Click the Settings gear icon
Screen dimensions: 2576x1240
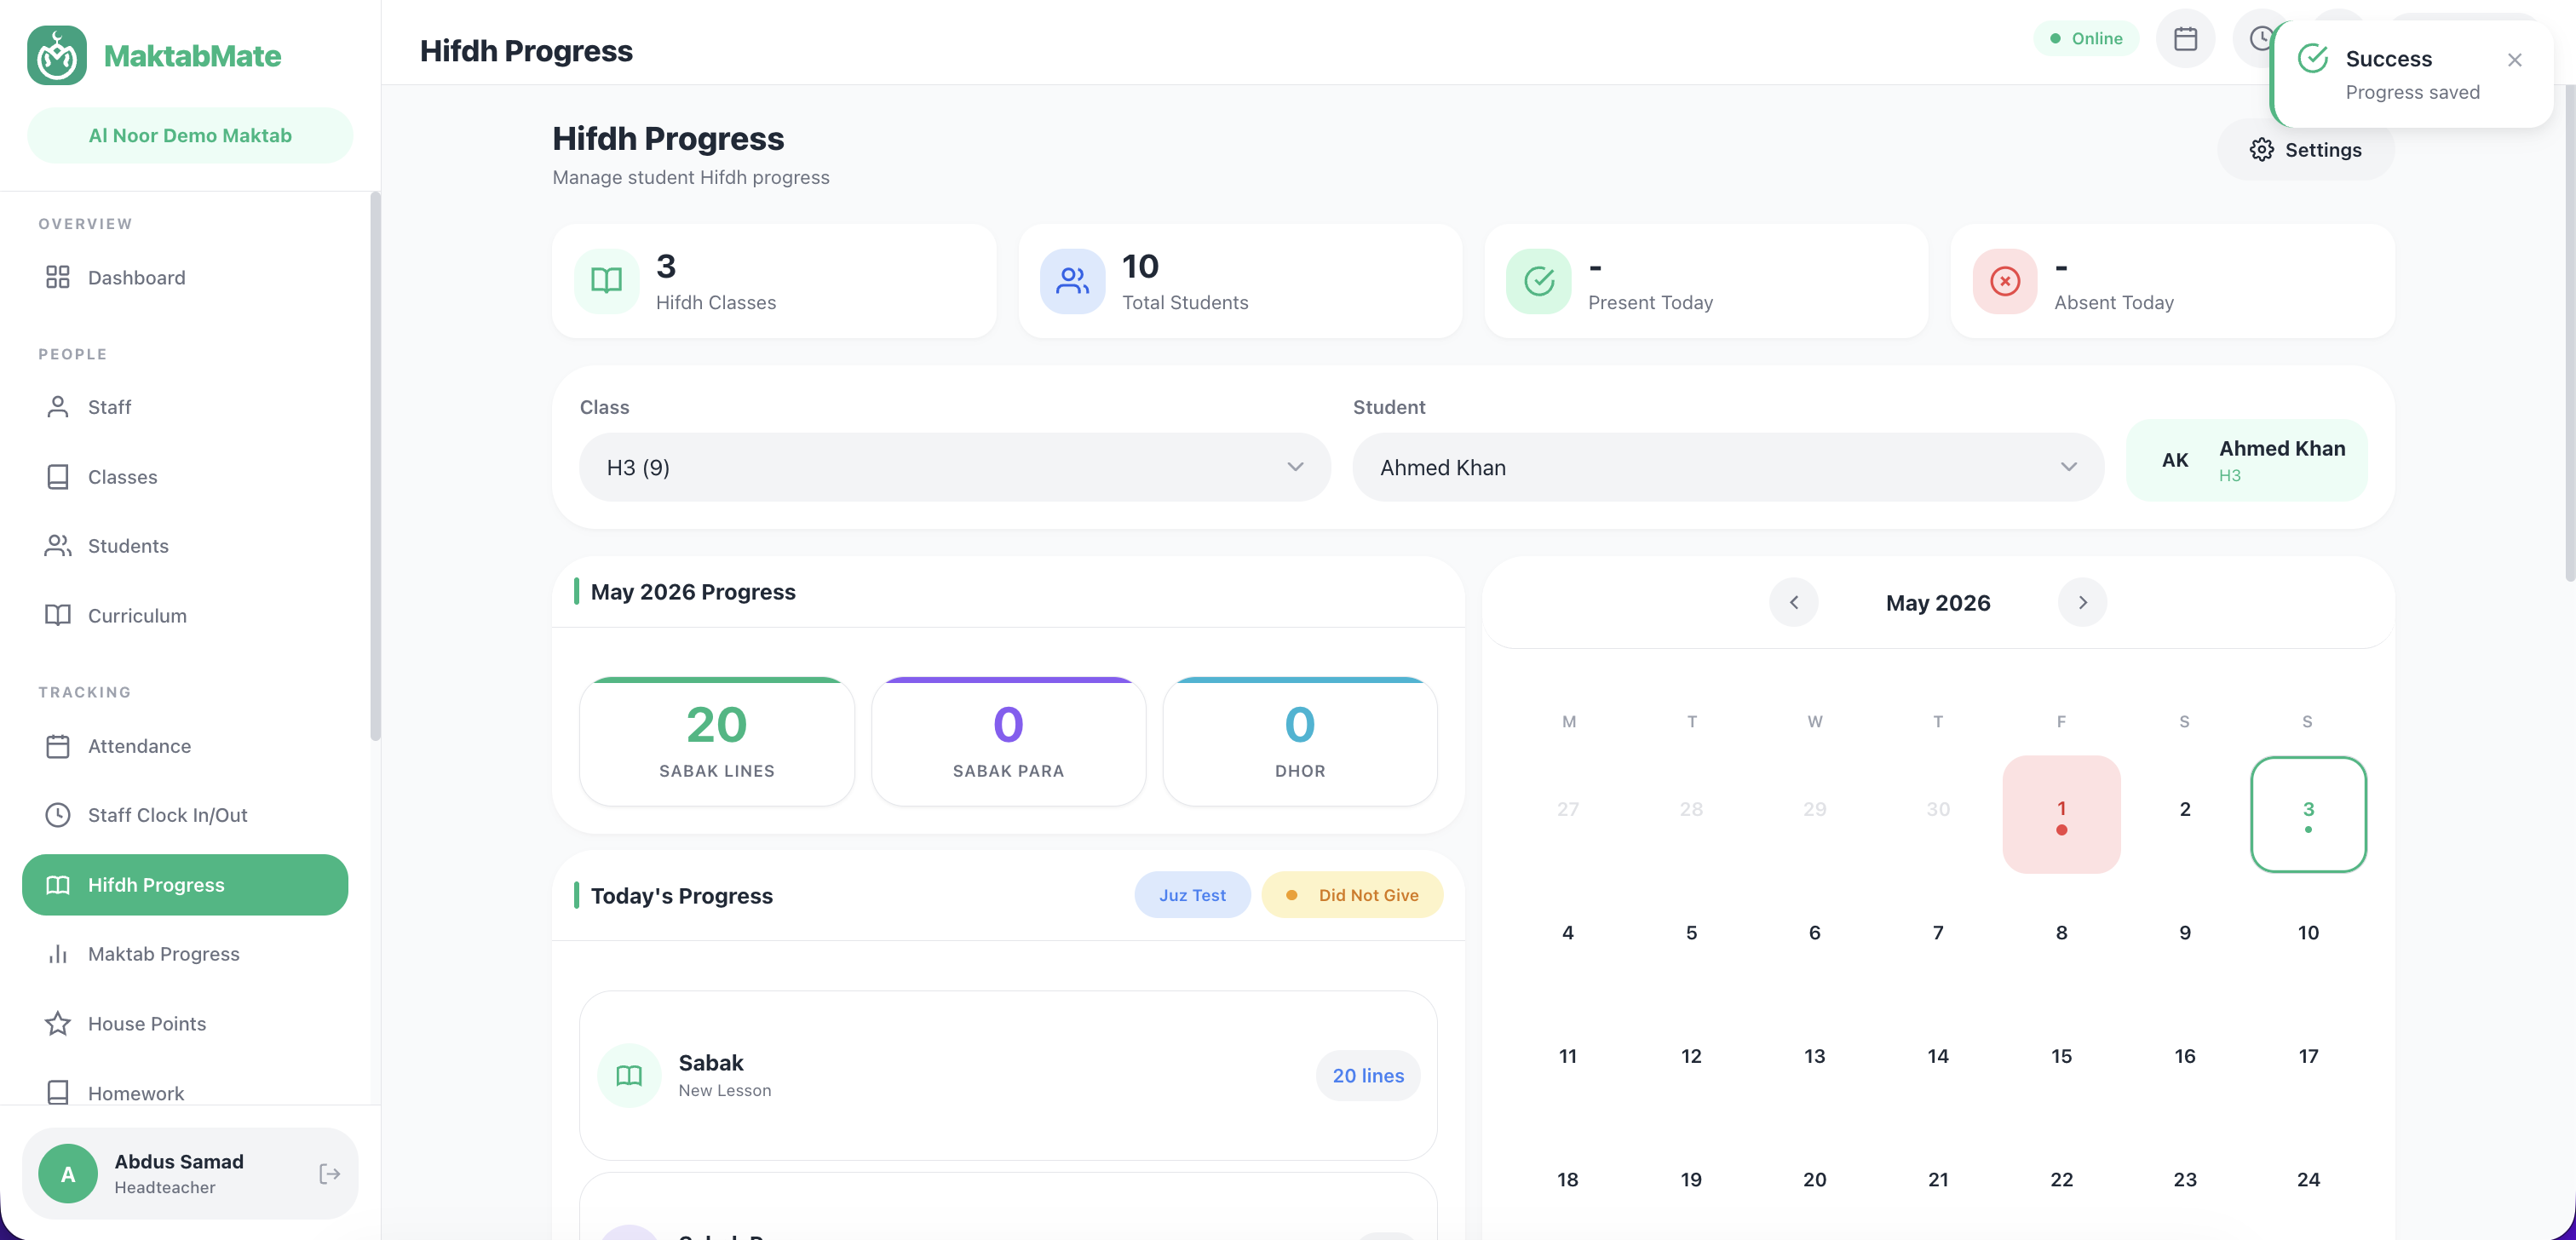[x=2261, y=150]
